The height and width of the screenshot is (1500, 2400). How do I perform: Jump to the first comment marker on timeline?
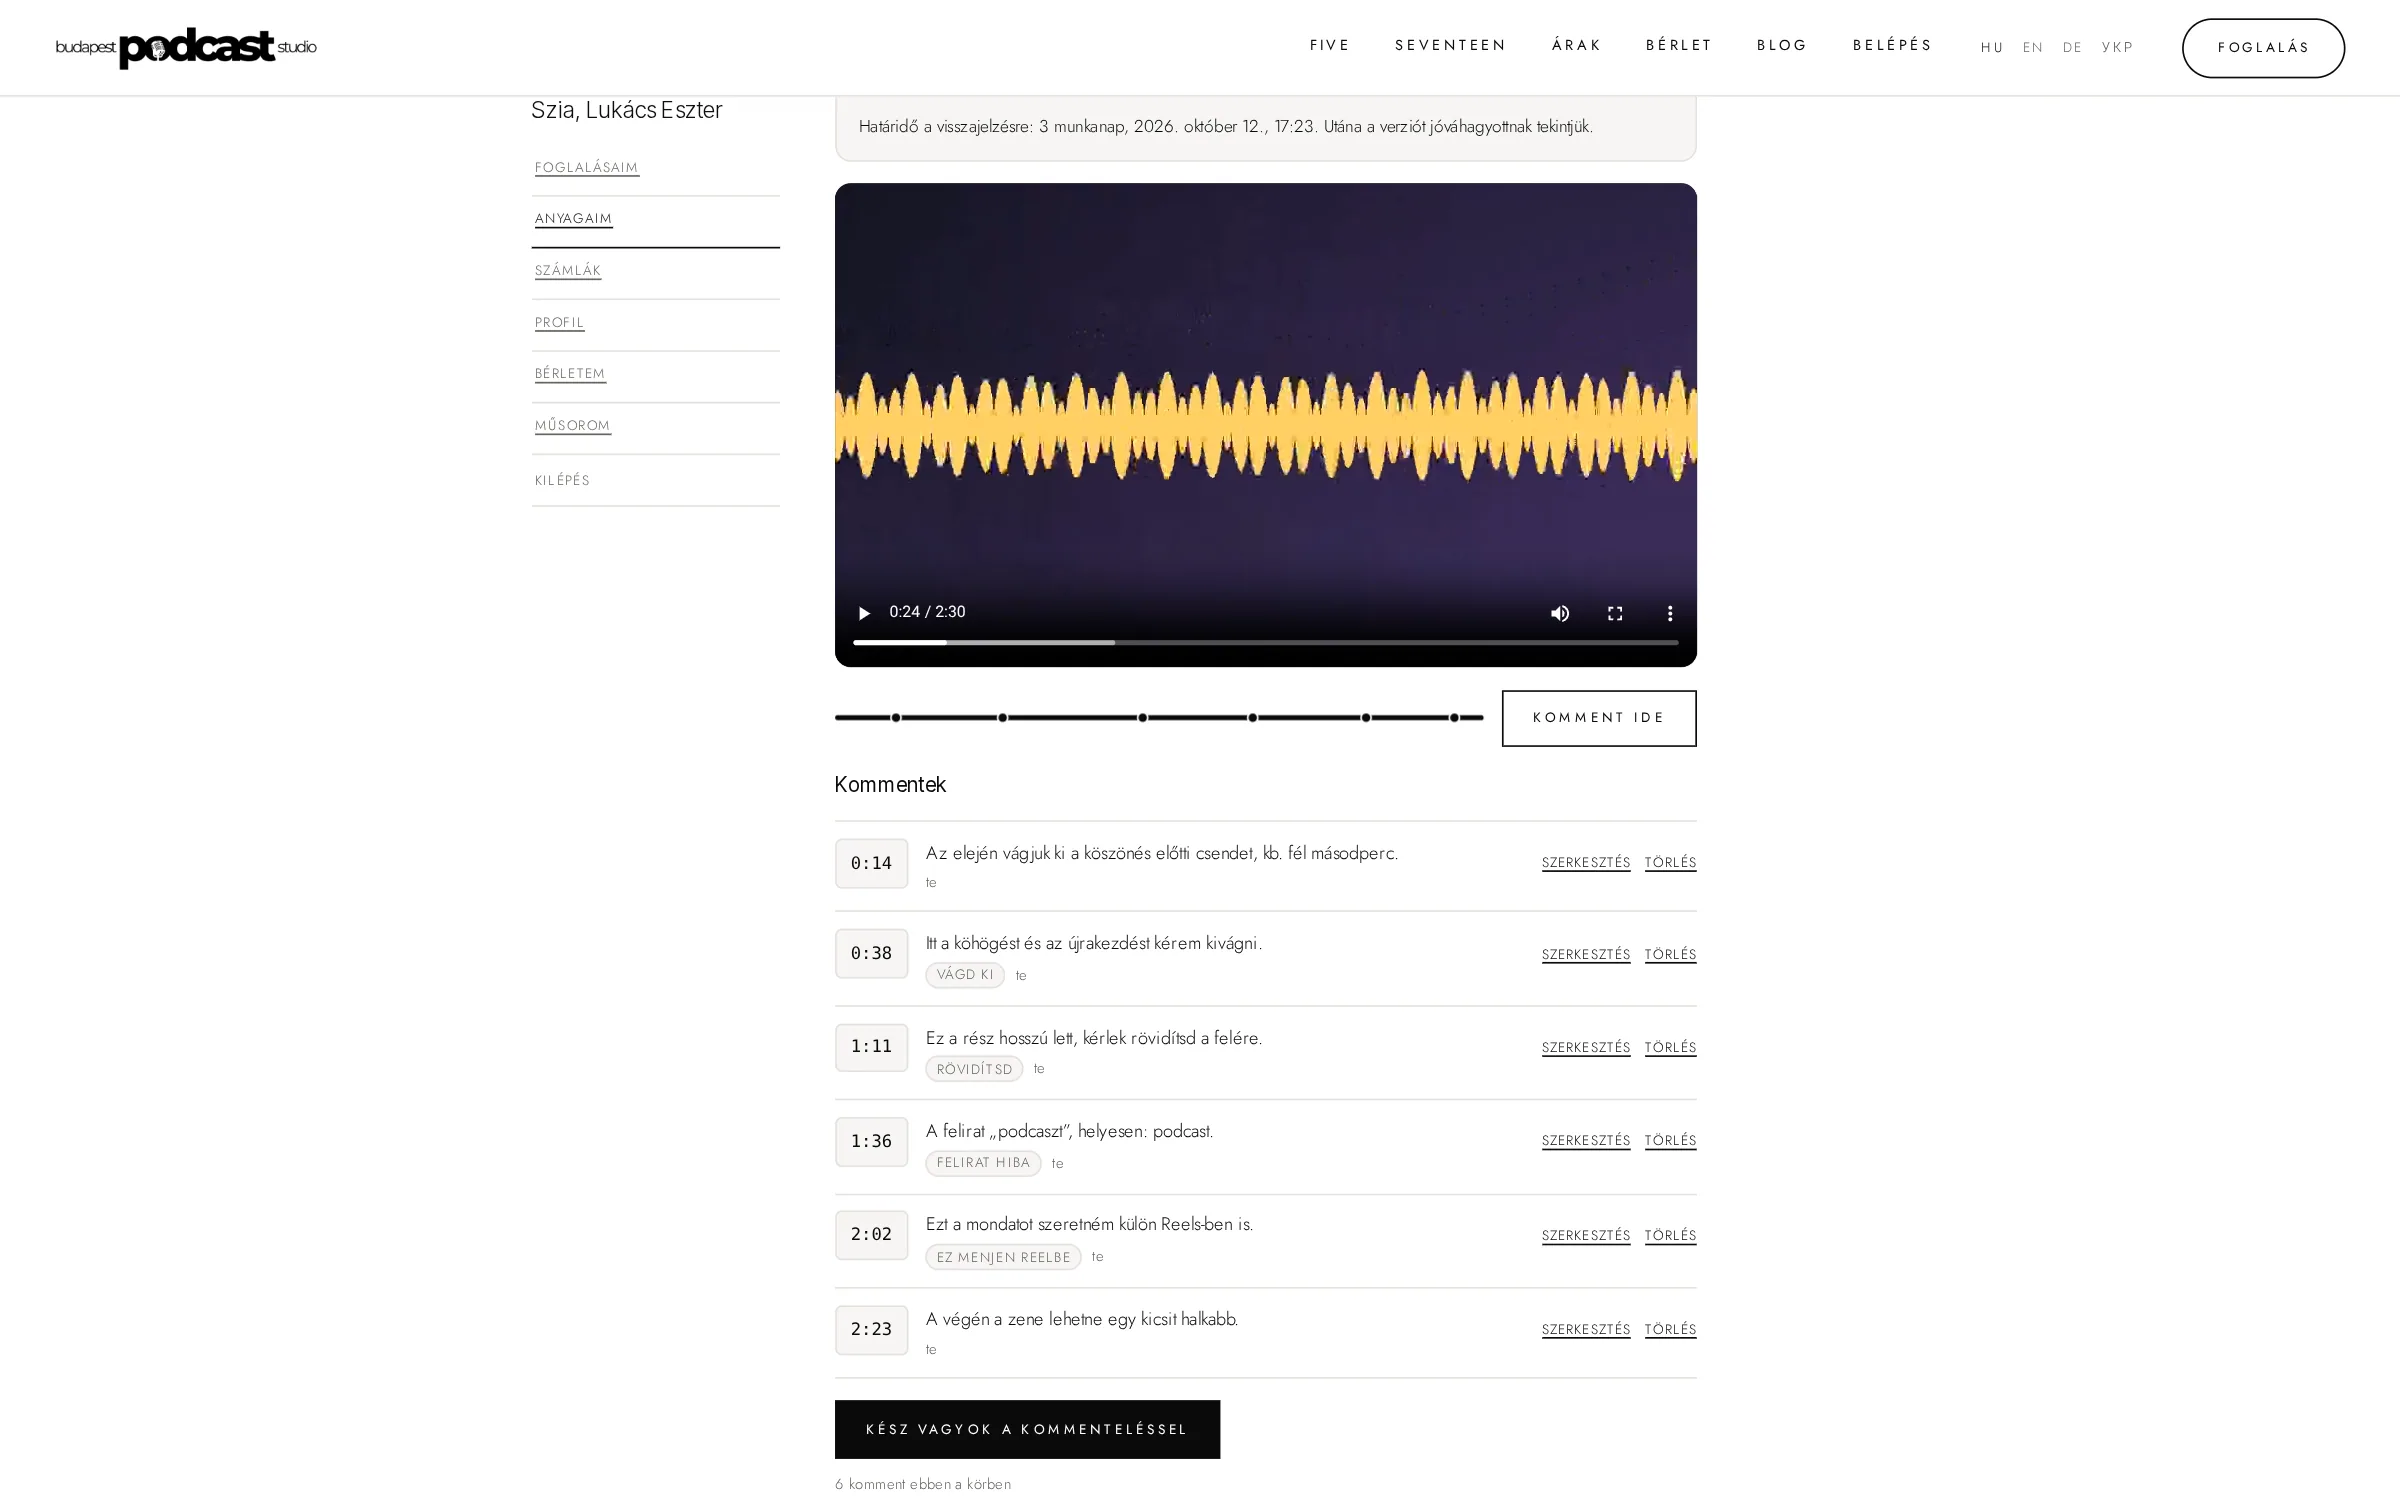tap(896, 717)
